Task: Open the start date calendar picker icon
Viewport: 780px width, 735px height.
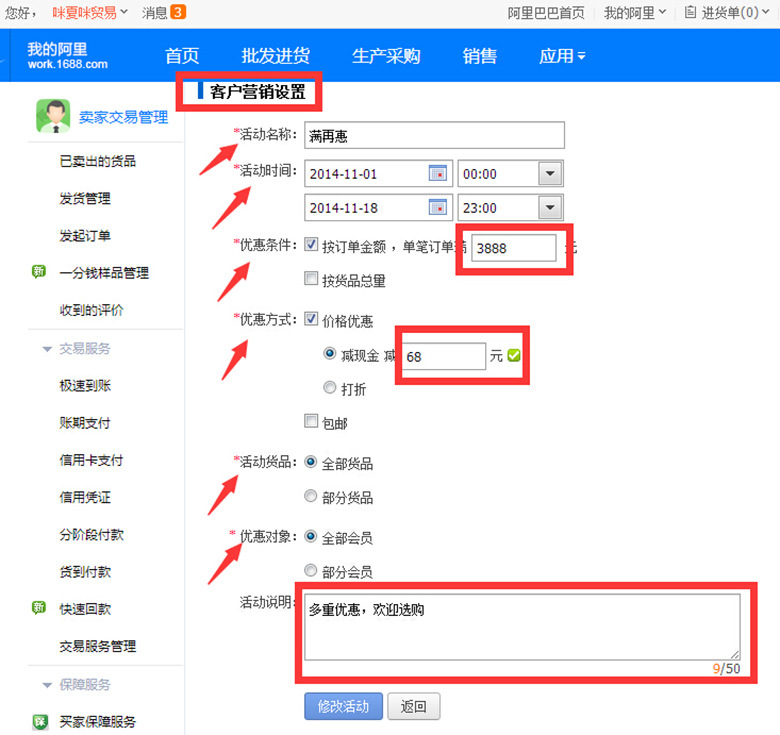Action: point(437,173)
